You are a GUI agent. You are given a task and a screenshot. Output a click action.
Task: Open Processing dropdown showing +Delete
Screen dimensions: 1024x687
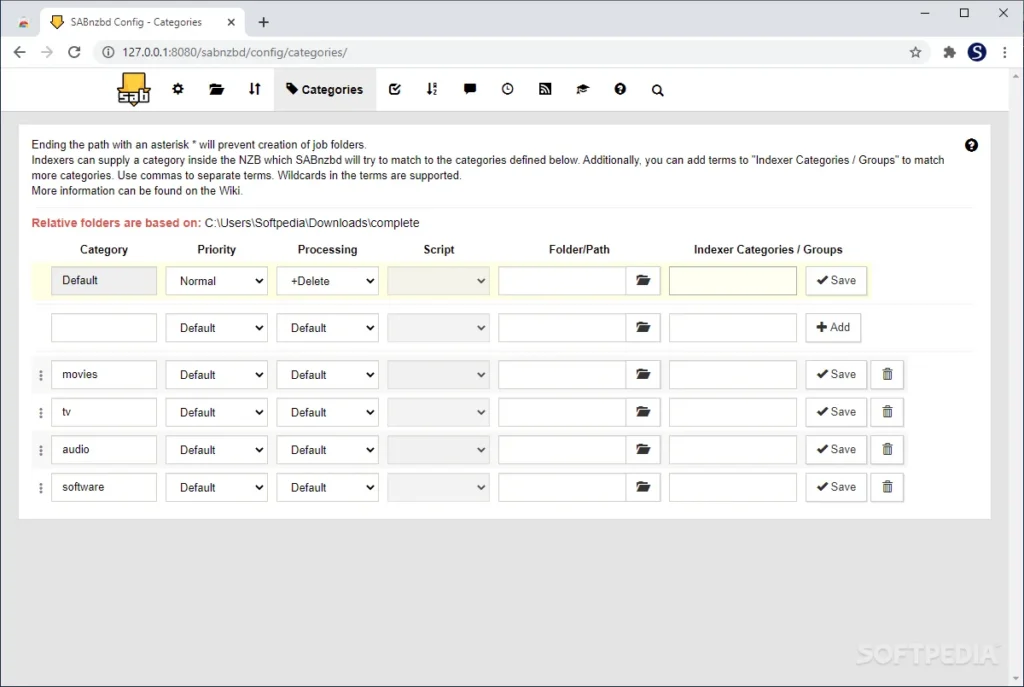[327, 281]
